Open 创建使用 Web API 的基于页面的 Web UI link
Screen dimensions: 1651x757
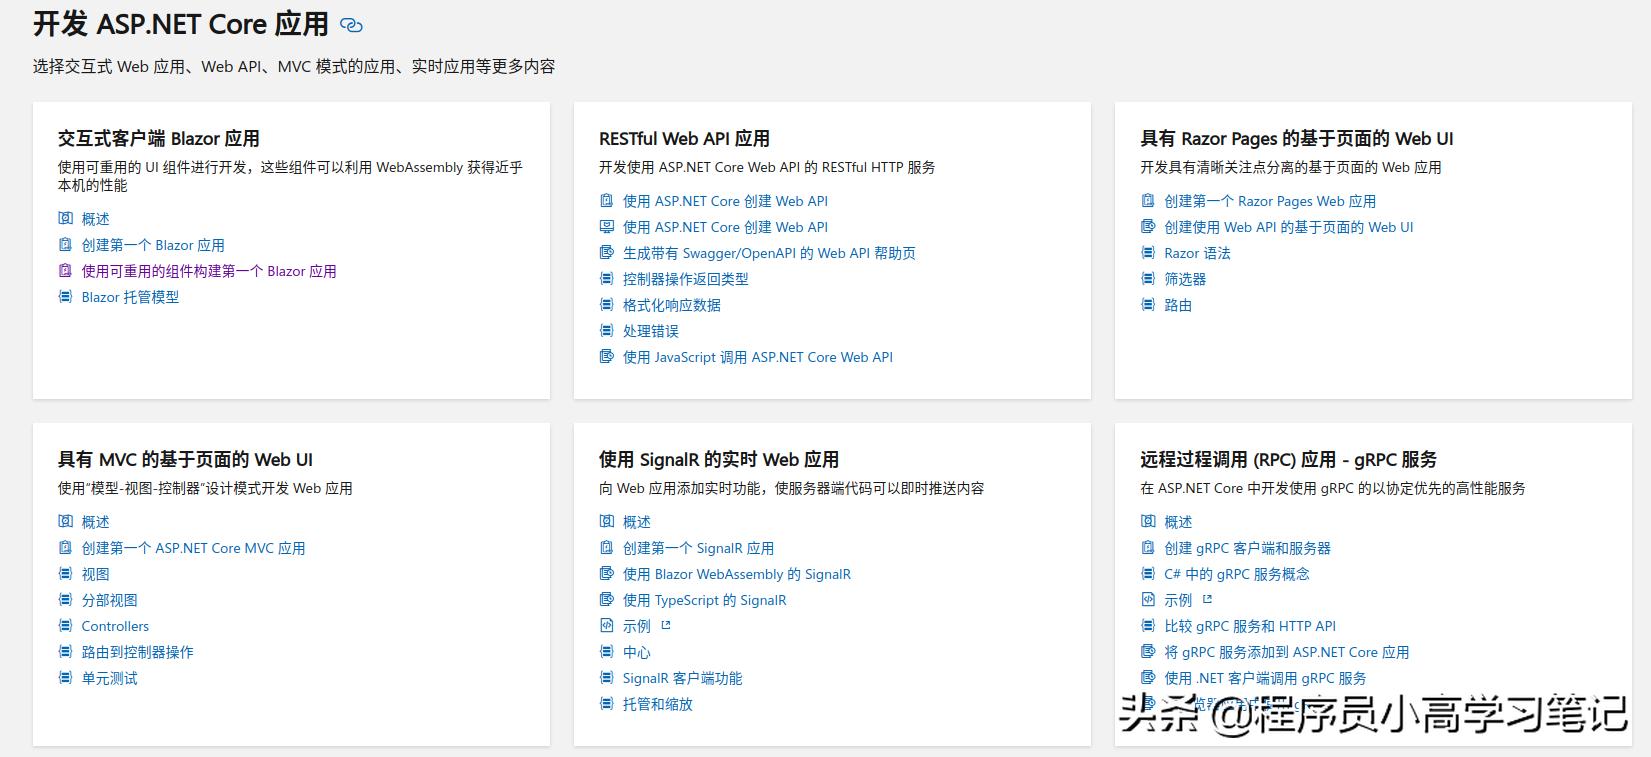pos(1289,227)
